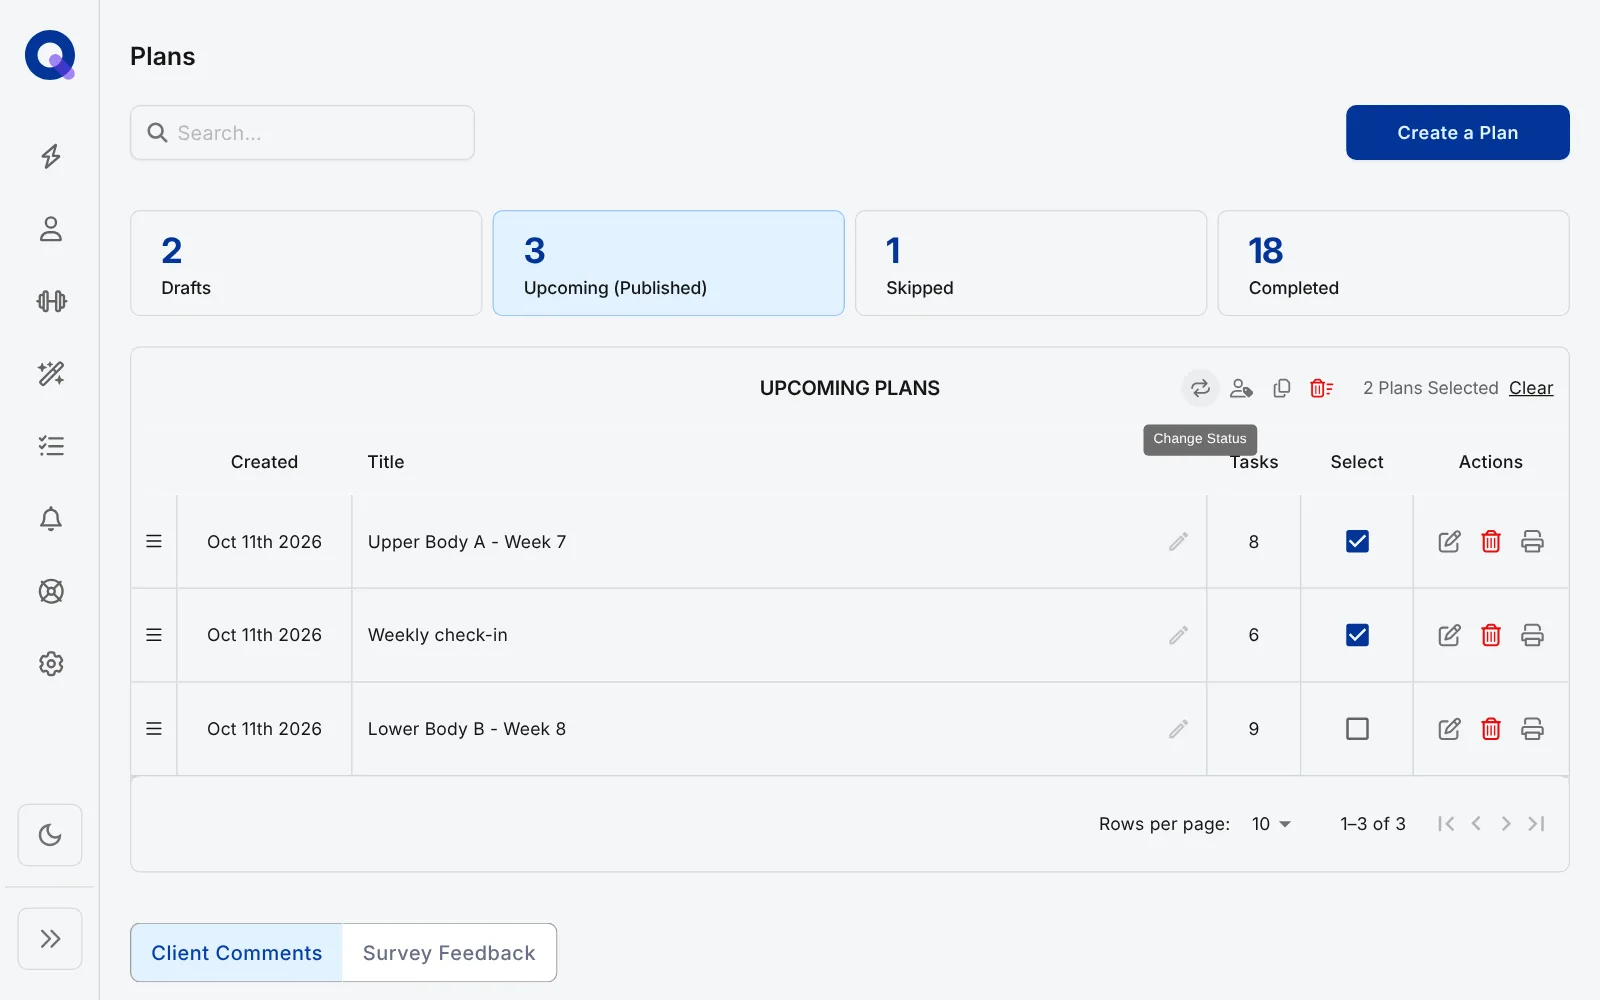This screenshot has width=1600, height=1000.
Task: Rename Upper Body A title with pencil icon
Action: click(1178, 542)
